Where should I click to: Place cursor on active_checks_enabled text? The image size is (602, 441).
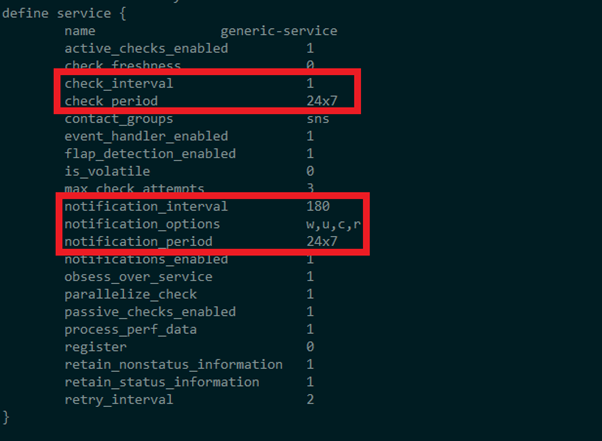[146, 48]
